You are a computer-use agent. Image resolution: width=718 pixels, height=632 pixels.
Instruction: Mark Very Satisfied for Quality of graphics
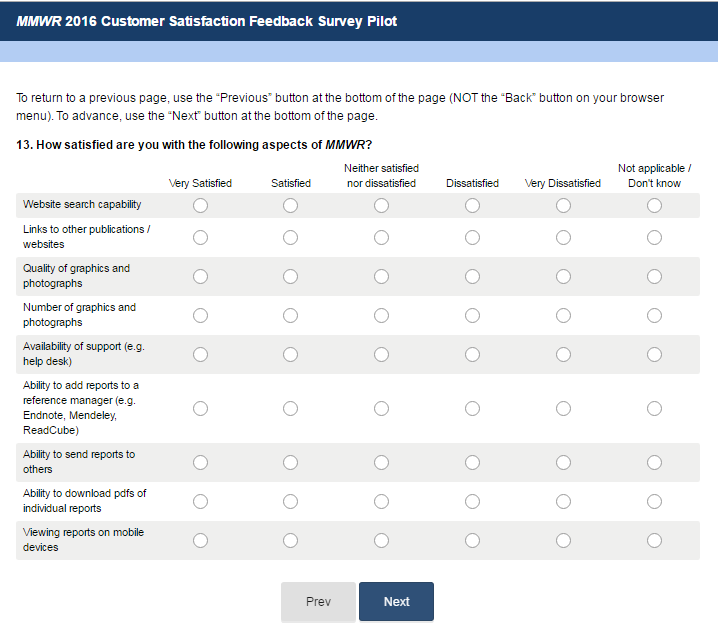click(200, 277)
